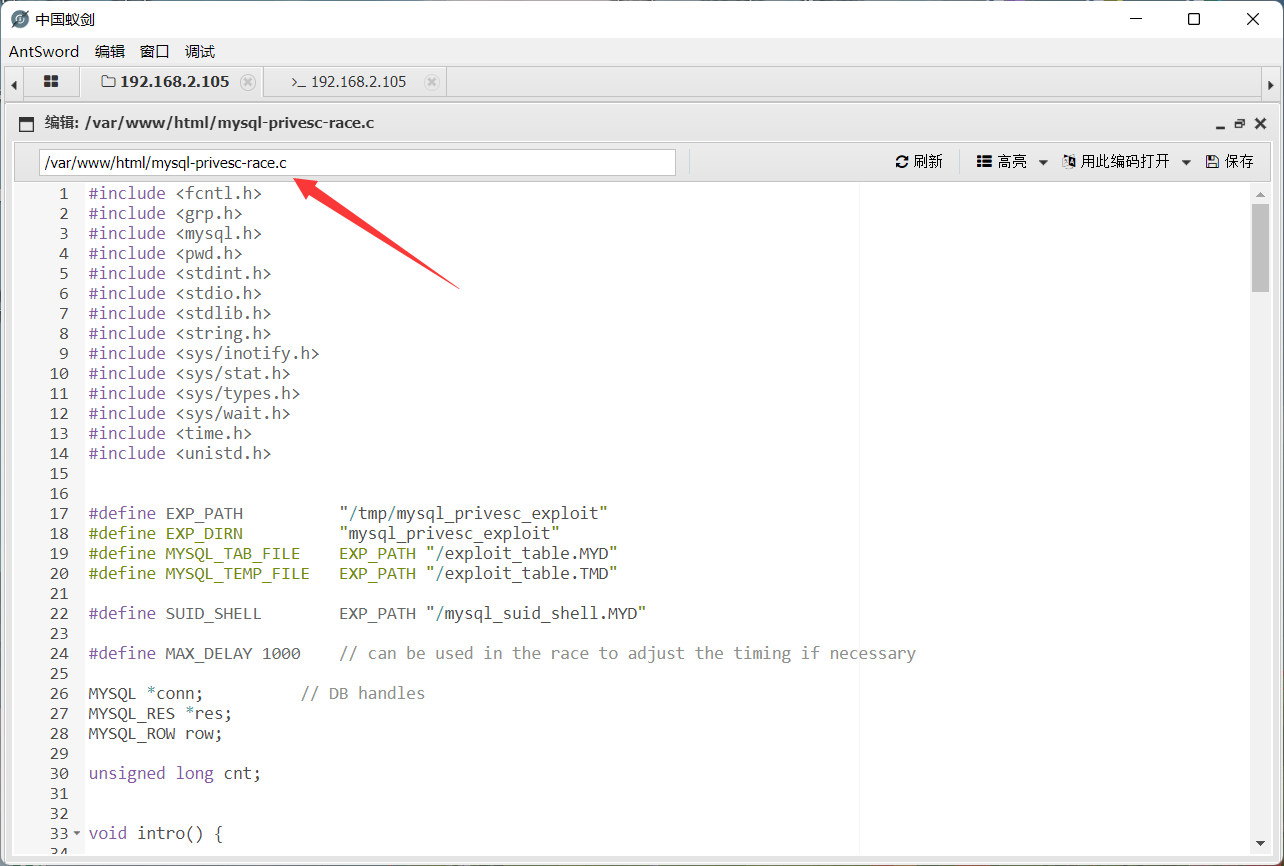Minimize the editor panel
Viewport: 1284px width, 866px height.
[x=1220, y=125]
